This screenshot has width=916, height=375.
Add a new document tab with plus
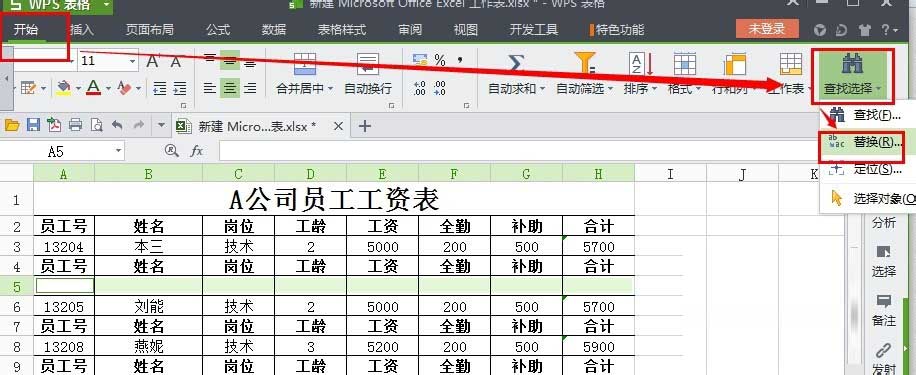365,126
